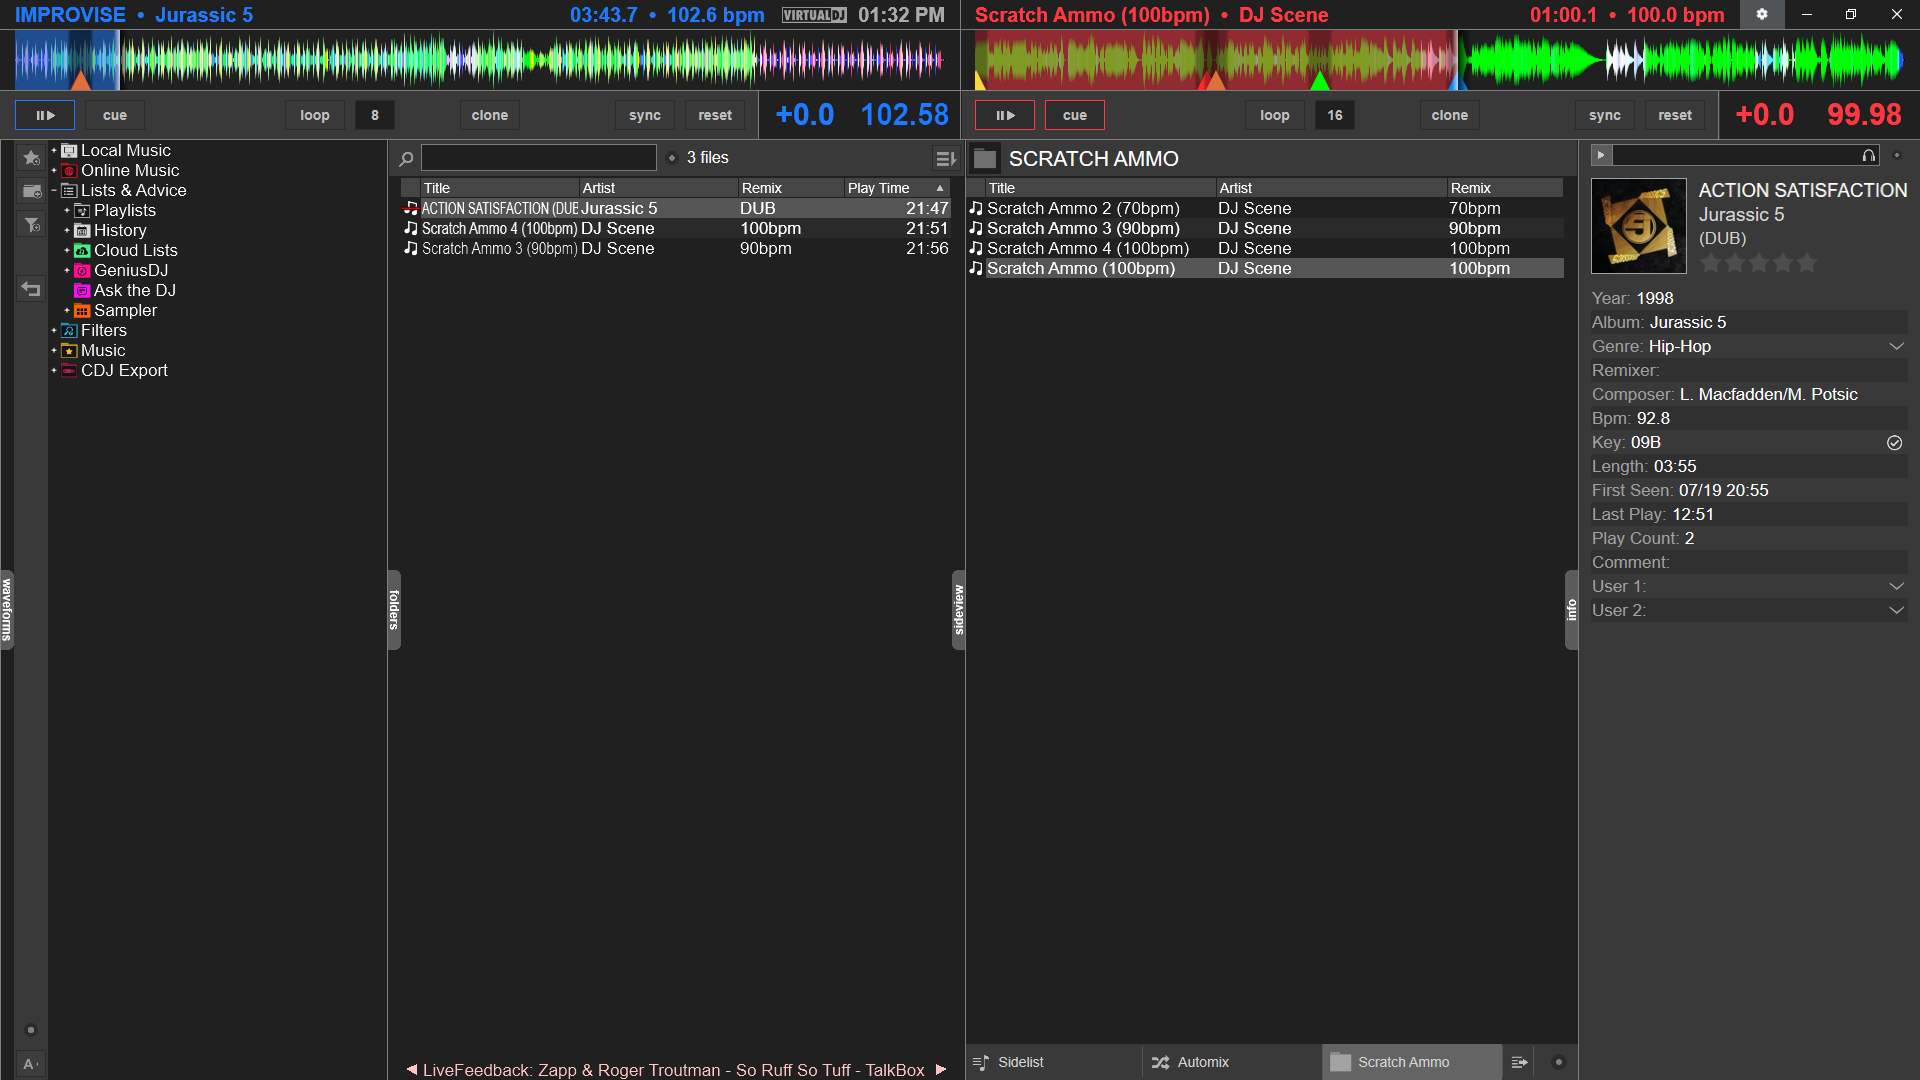Click the magnifier search icon
Viewport: 1920px width, 1080px height.
406,158
